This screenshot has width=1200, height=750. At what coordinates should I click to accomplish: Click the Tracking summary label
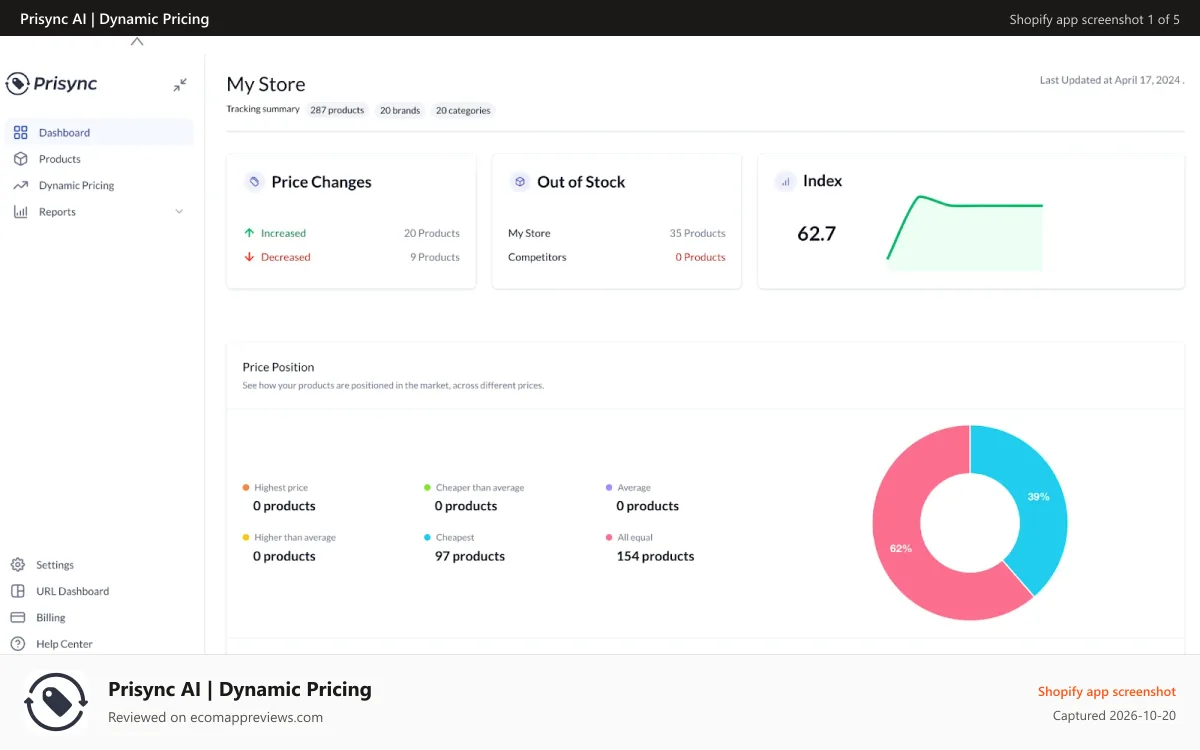(x=263, y=109)
